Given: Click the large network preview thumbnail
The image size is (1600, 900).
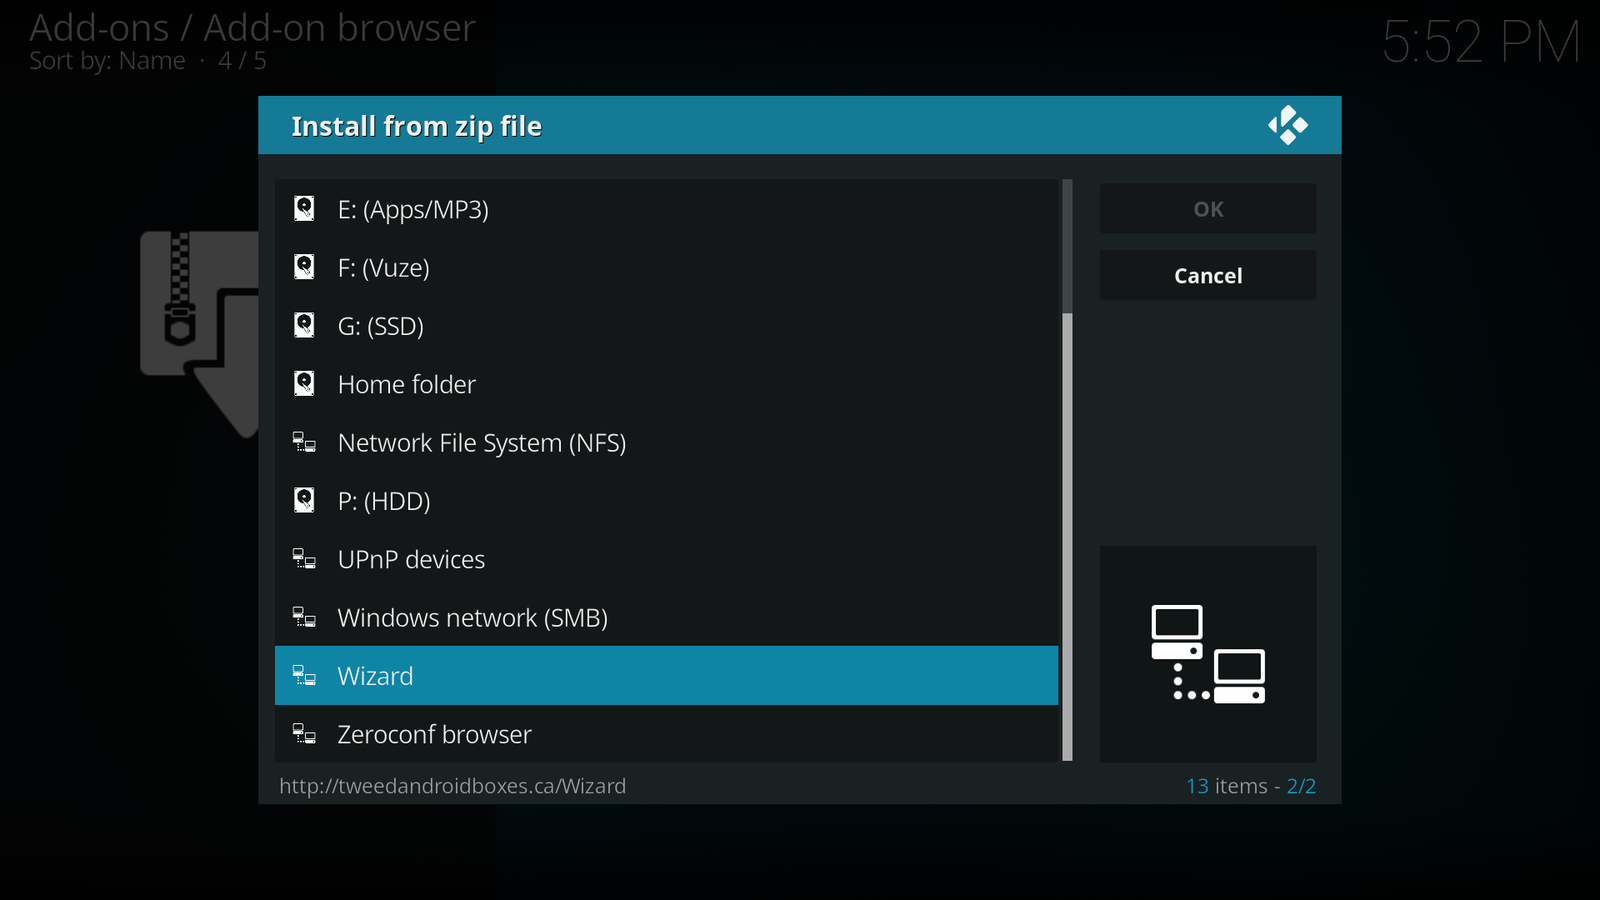Looking at the screenshot, I should tap(1208, 654).
